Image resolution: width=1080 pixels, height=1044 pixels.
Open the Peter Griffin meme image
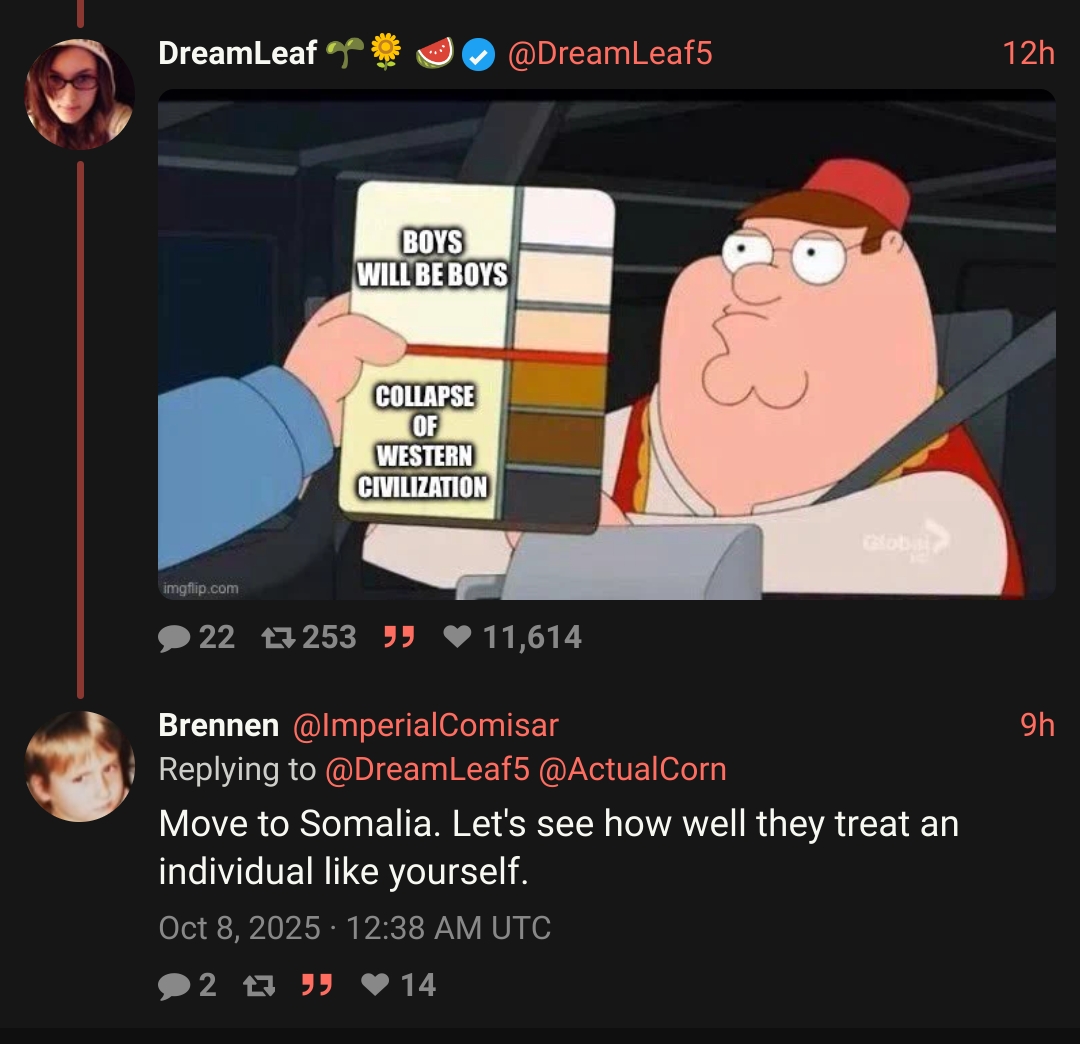coord(607,344)
